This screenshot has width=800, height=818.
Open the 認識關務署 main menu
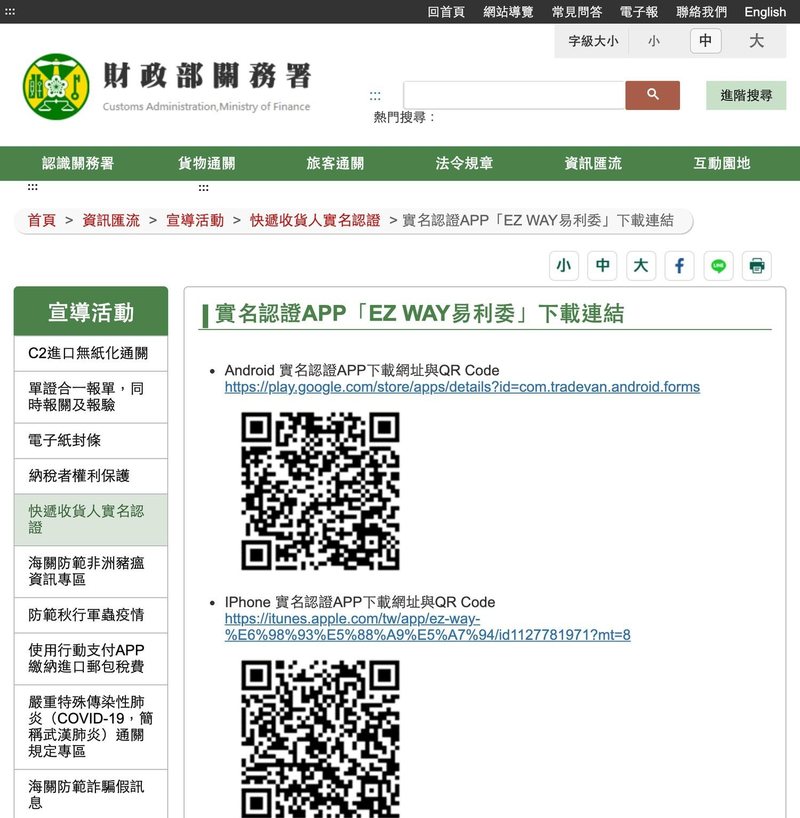point(78,163)
